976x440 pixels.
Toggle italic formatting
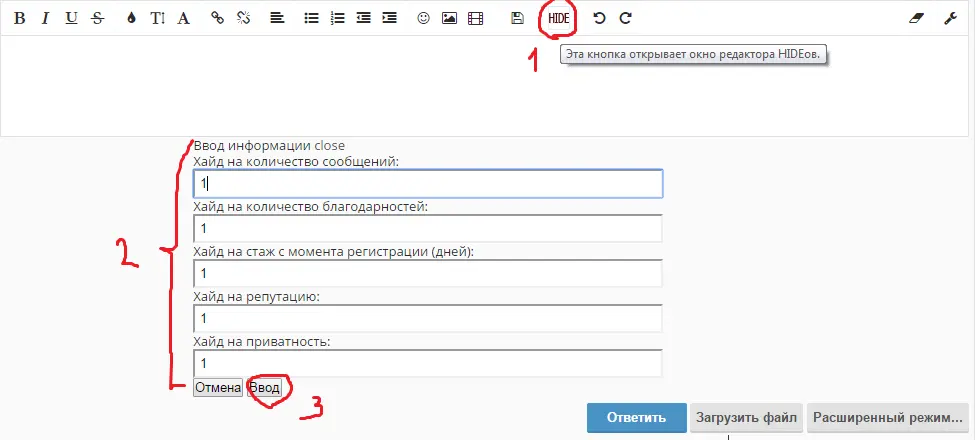(45, 18)
